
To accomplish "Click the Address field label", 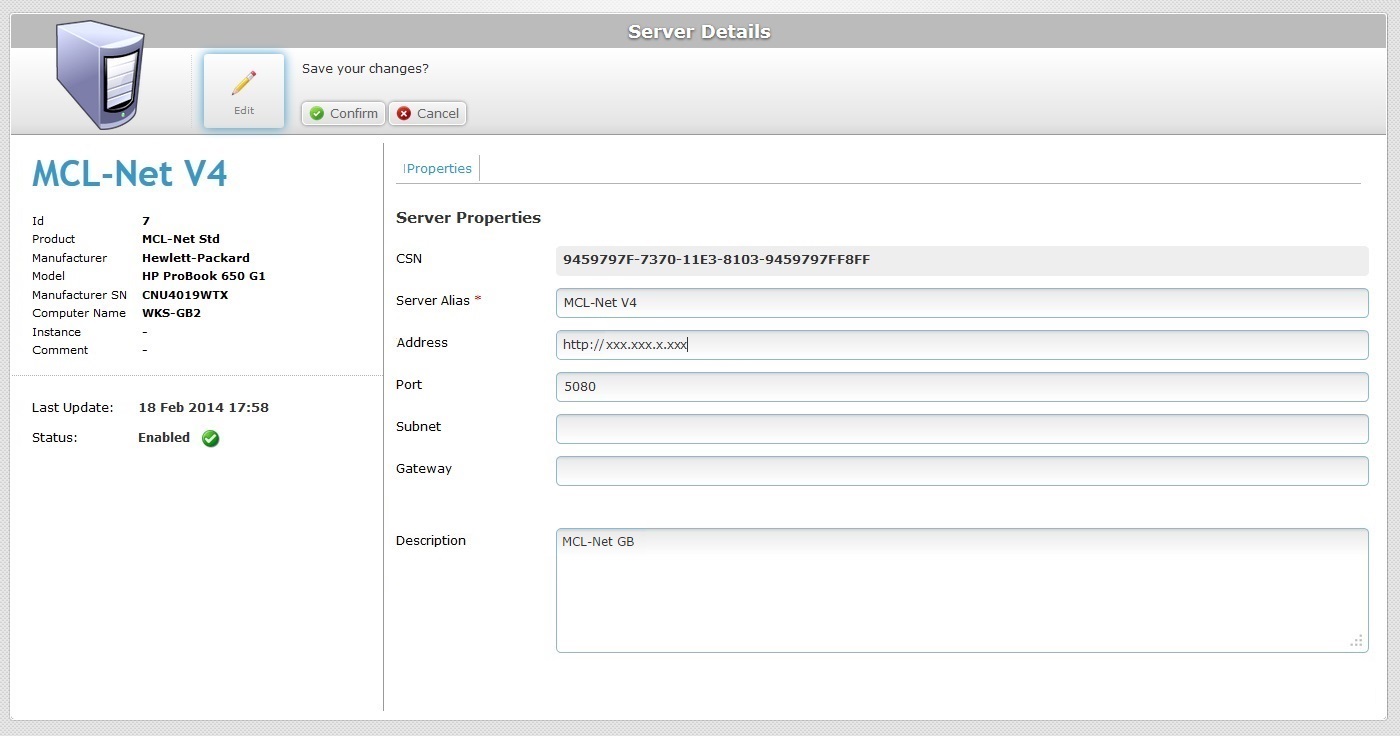I will [422, 343].
